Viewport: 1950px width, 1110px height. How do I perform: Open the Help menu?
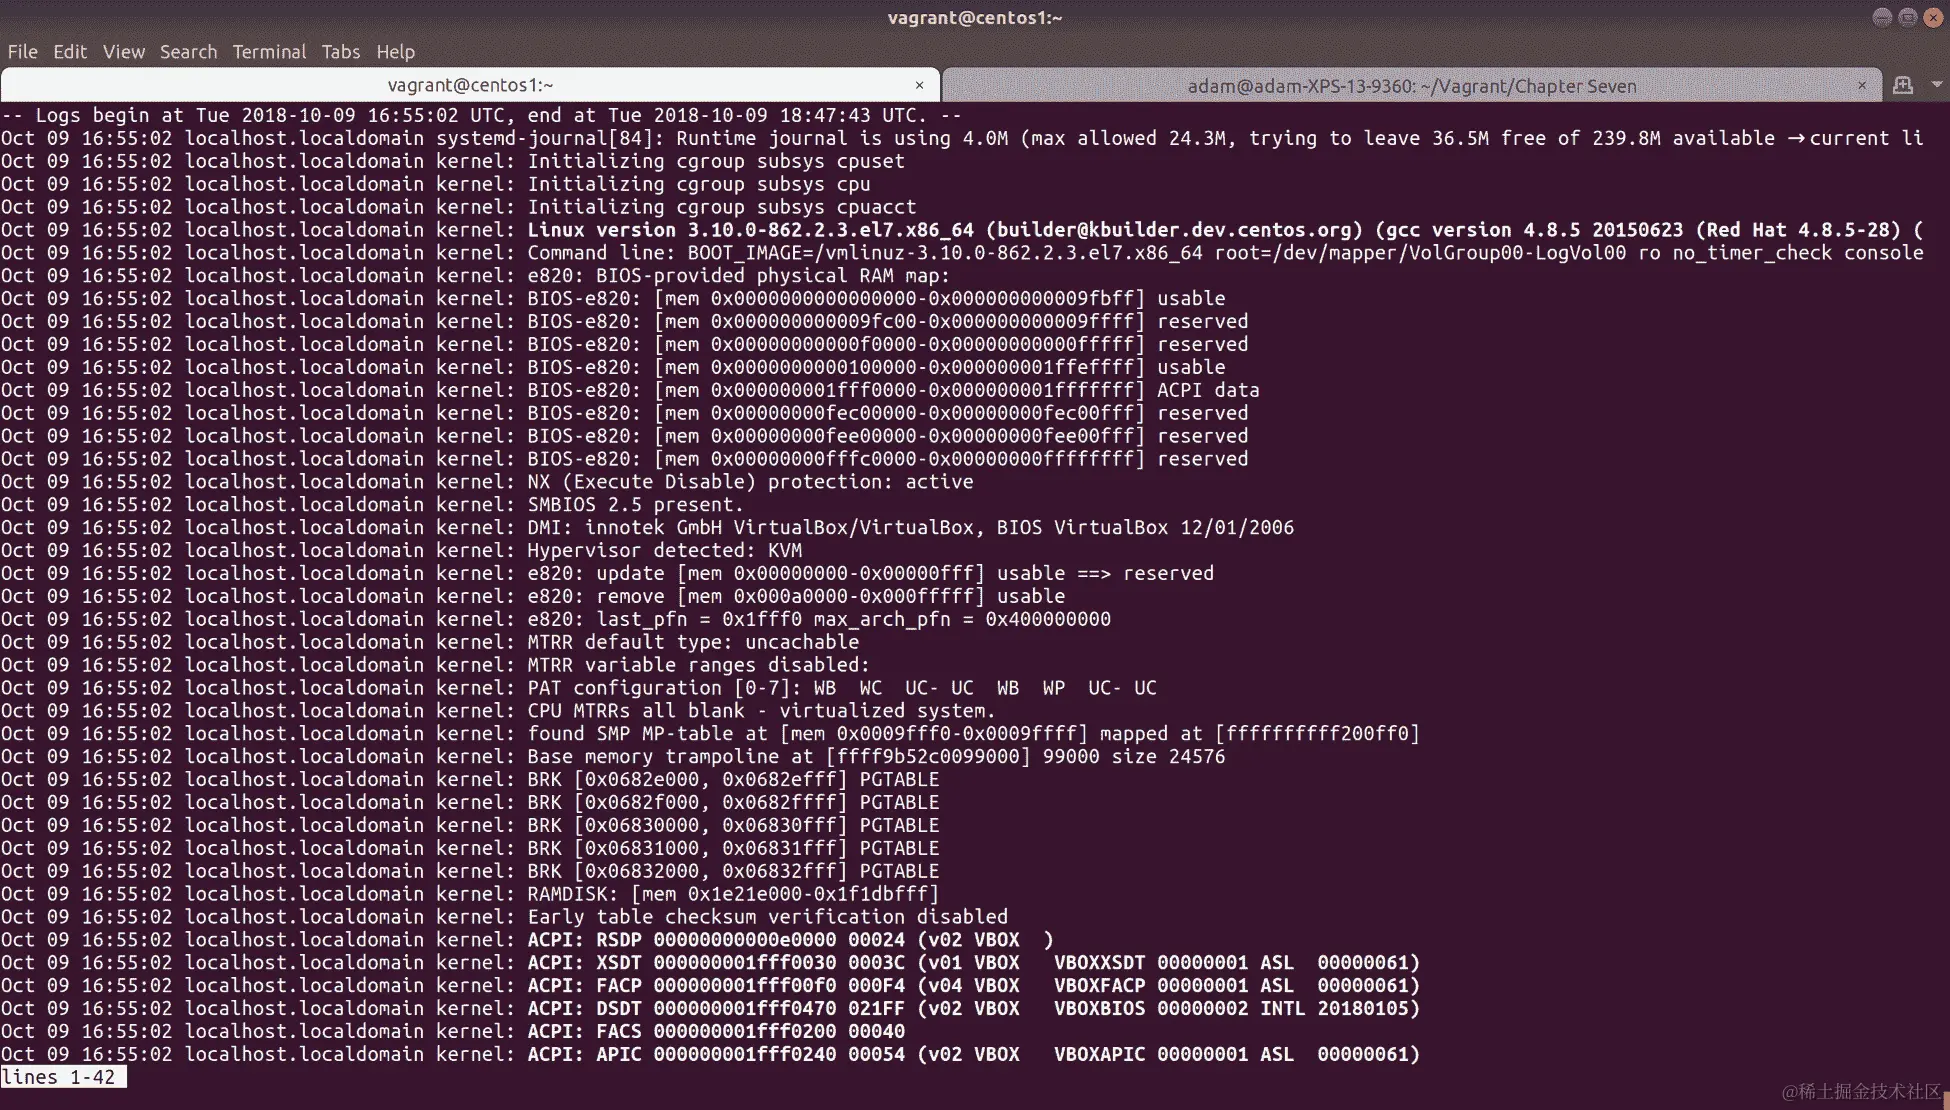coord(395,52)
